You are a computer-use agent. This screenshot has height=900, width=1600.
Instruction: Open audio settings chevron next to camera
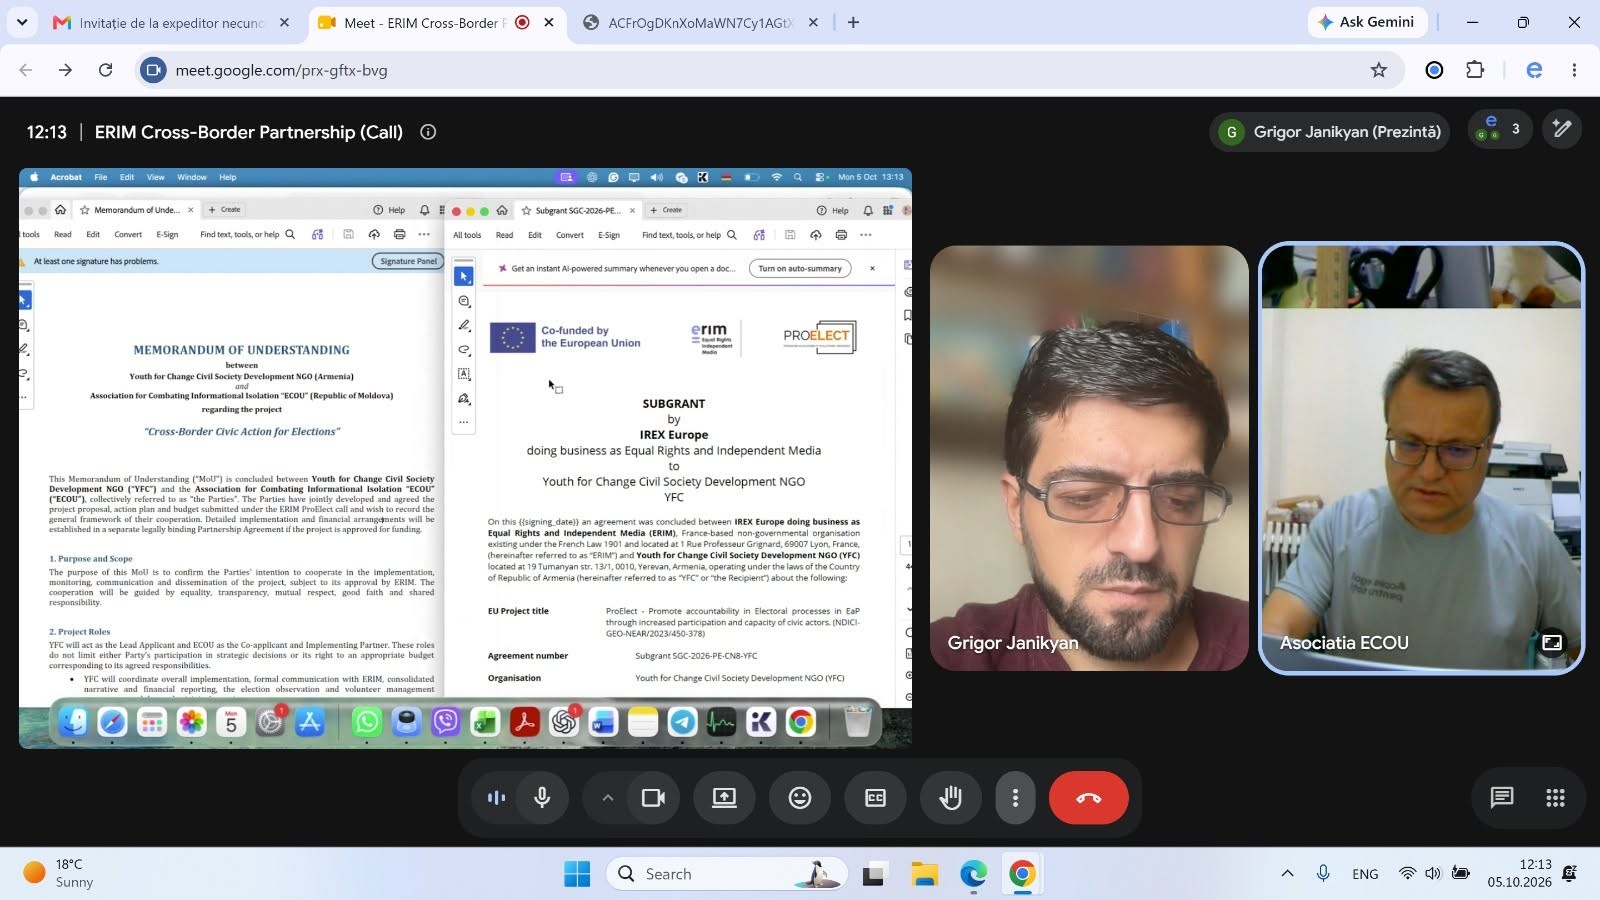[x=607, y=798]
